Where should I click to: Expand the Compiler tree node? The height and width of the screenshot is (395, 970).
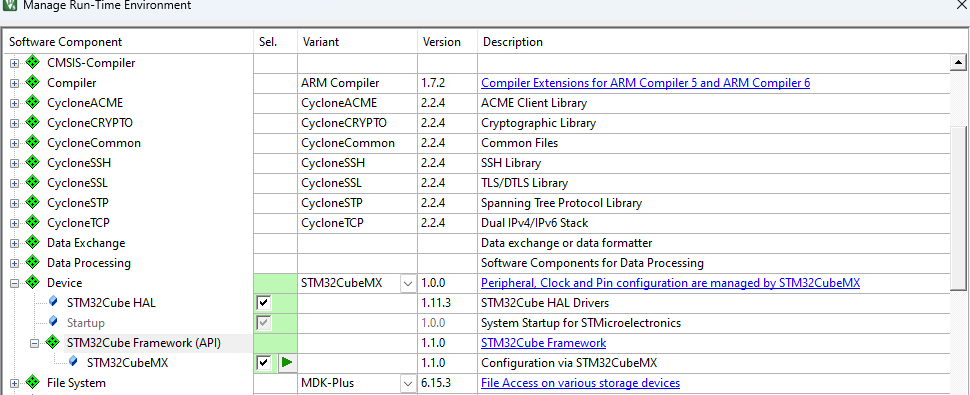click(15, 83)
